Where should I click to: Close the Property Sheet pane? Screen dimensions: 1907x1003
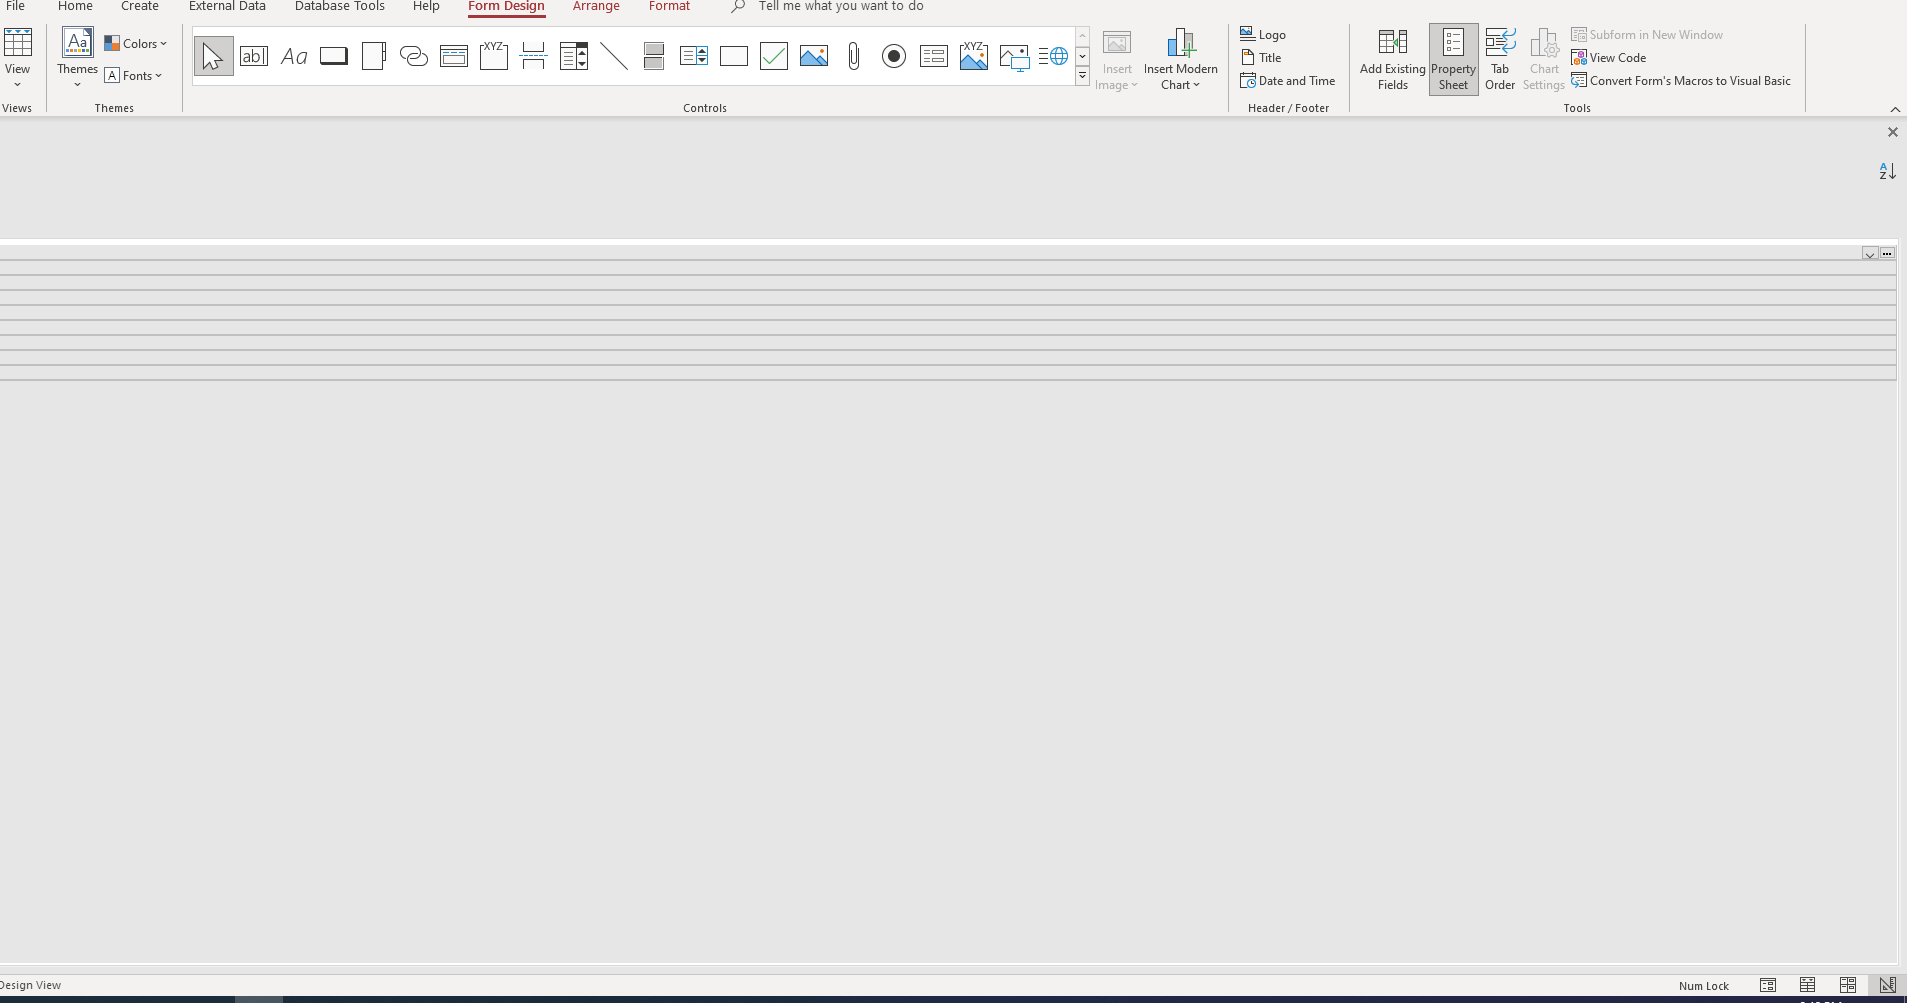coord(1892,132)
